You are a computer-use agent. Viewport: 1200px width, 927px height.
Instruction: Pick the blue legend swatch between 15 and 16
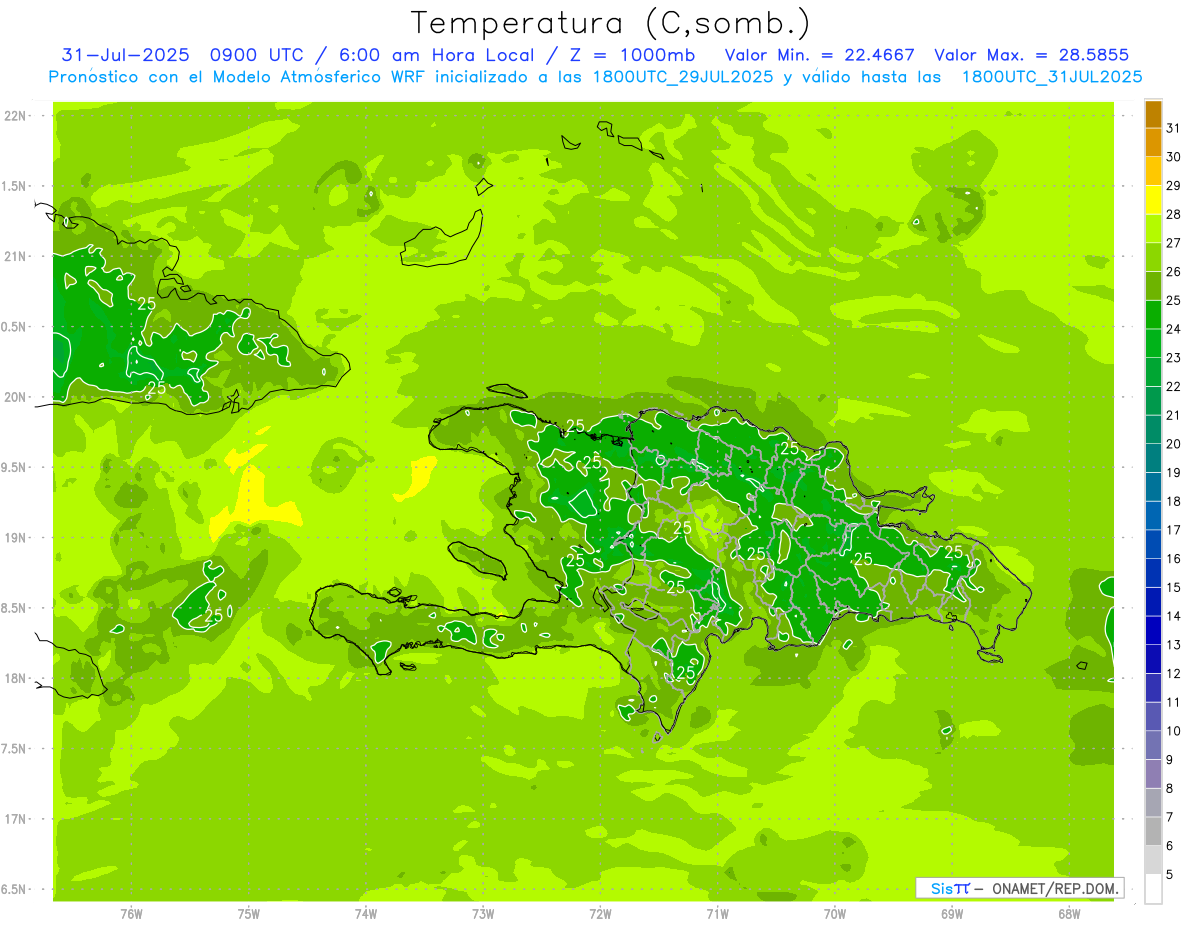pos(1153,573)
